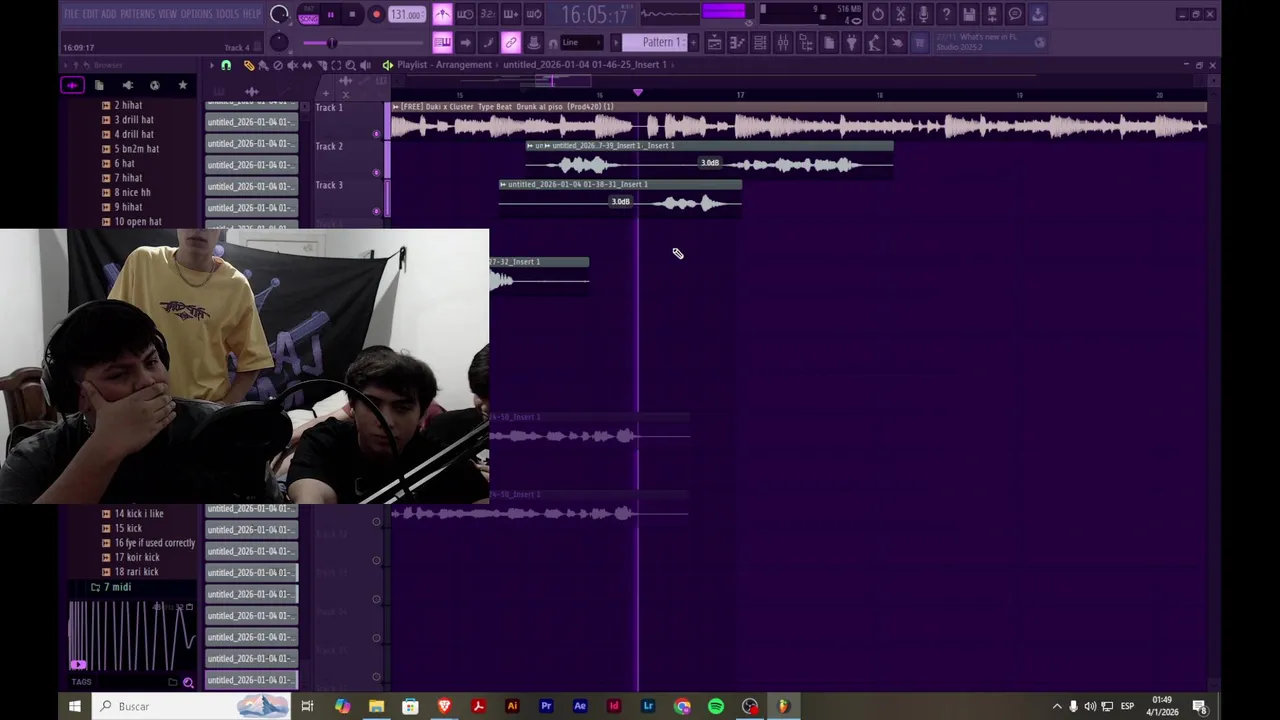Open the pattern list arrow before Pattern 1
Viewport: 1280px width, 720px height.
pyautogui.click(x=616, y=42)
